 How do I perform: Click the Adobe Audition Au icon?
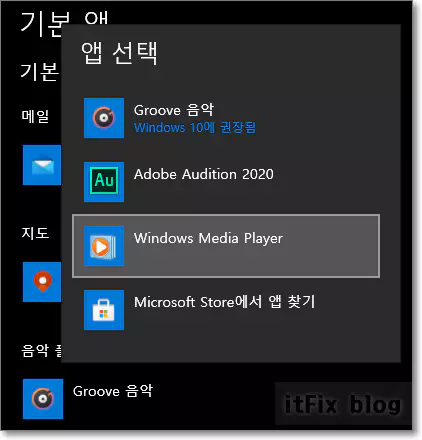[104, 182]
